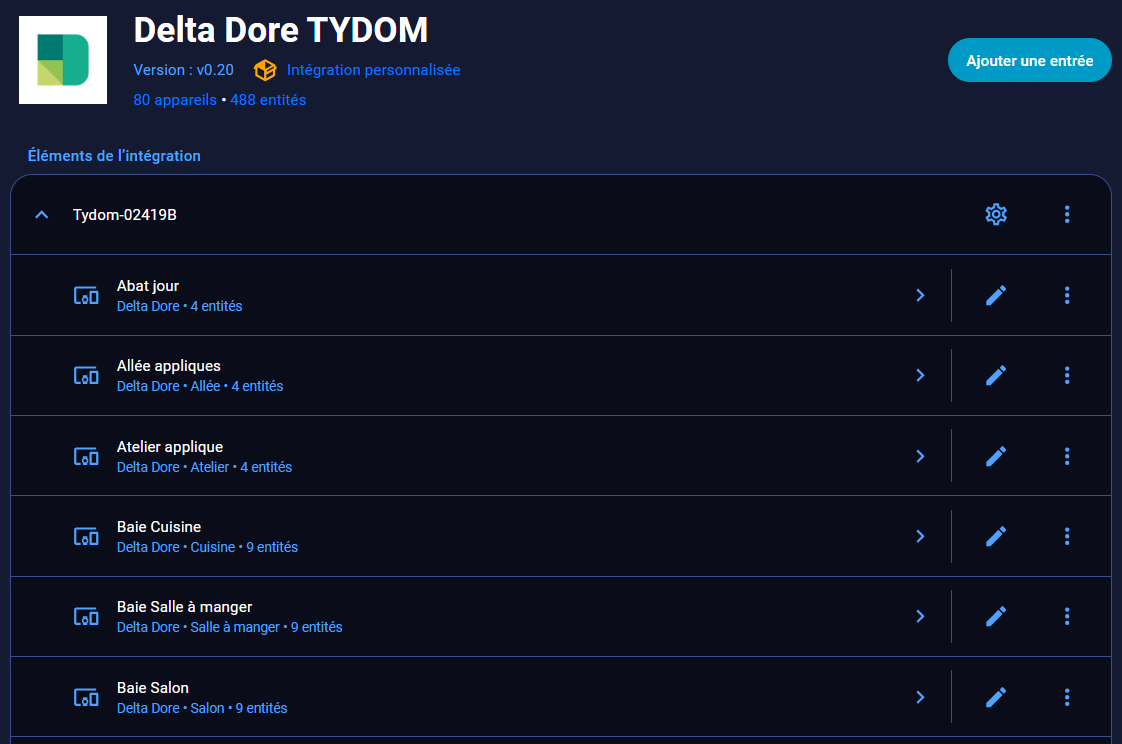Click the Delta Dore TYDOM logo
1122x744 pixels.
tap(63, 60)
